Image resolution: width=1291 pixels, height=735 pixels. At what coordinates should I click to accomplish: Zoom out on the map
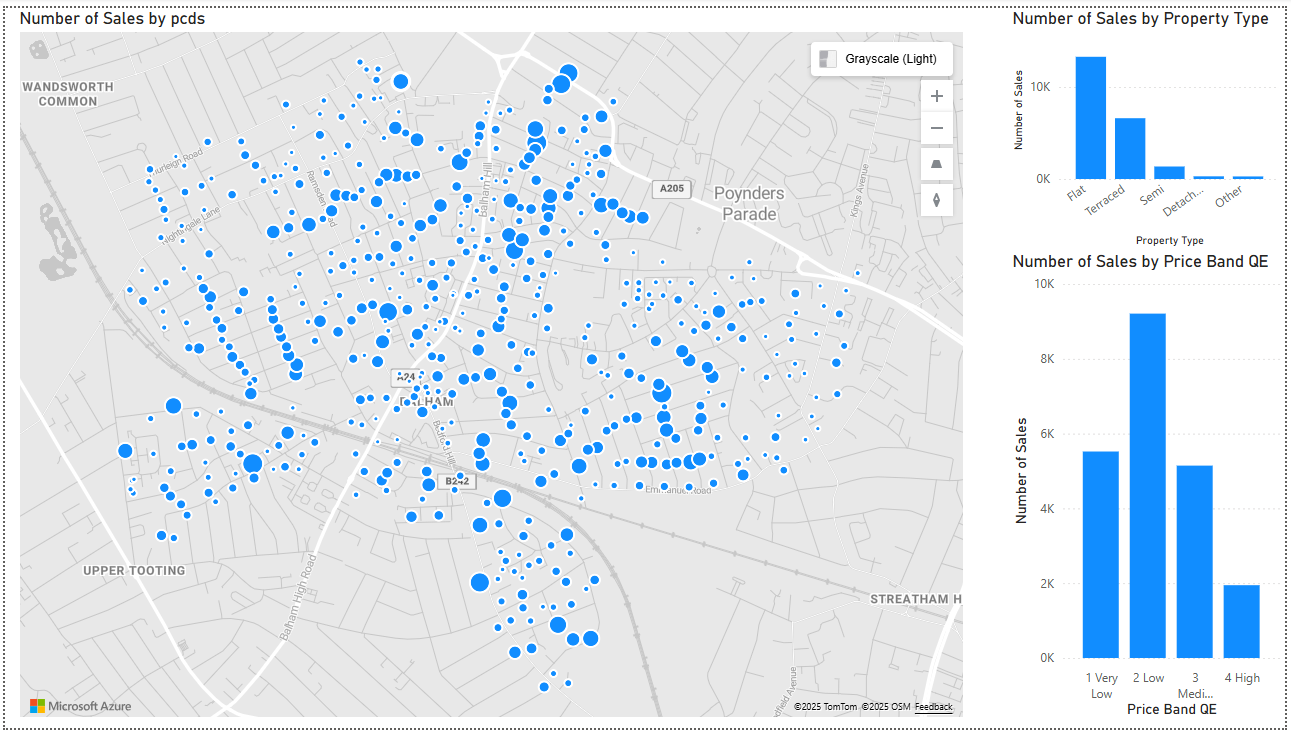[936, 128]
